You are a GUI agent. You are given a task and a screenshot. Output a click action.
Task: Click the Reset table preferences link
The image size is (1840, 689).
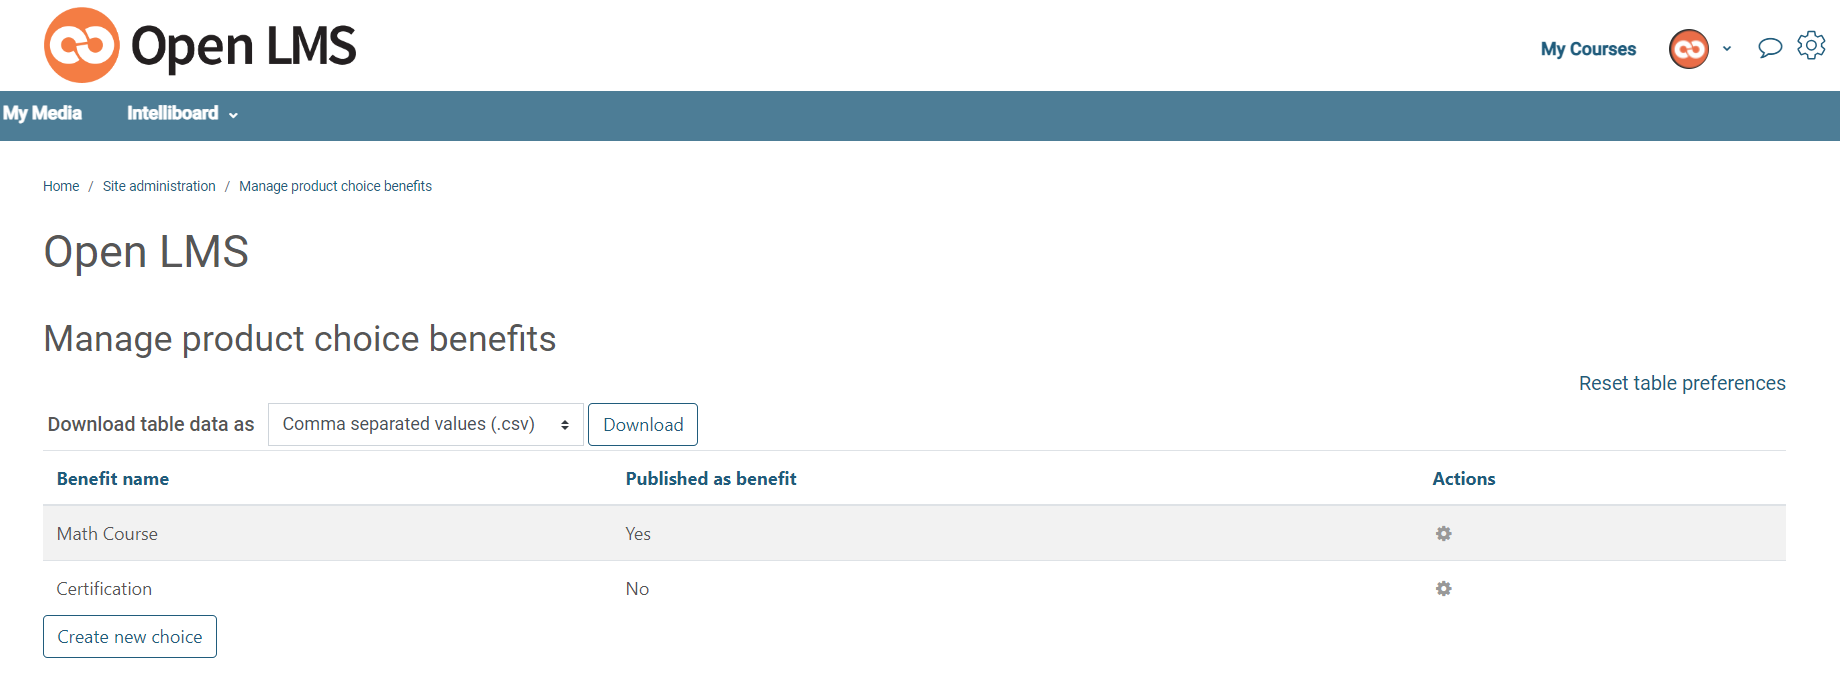[1681, 383]
